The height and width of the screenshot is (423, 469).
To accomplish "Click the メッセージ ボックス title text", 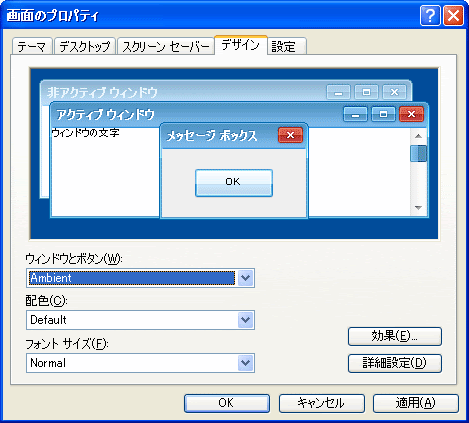I will 212,136.
